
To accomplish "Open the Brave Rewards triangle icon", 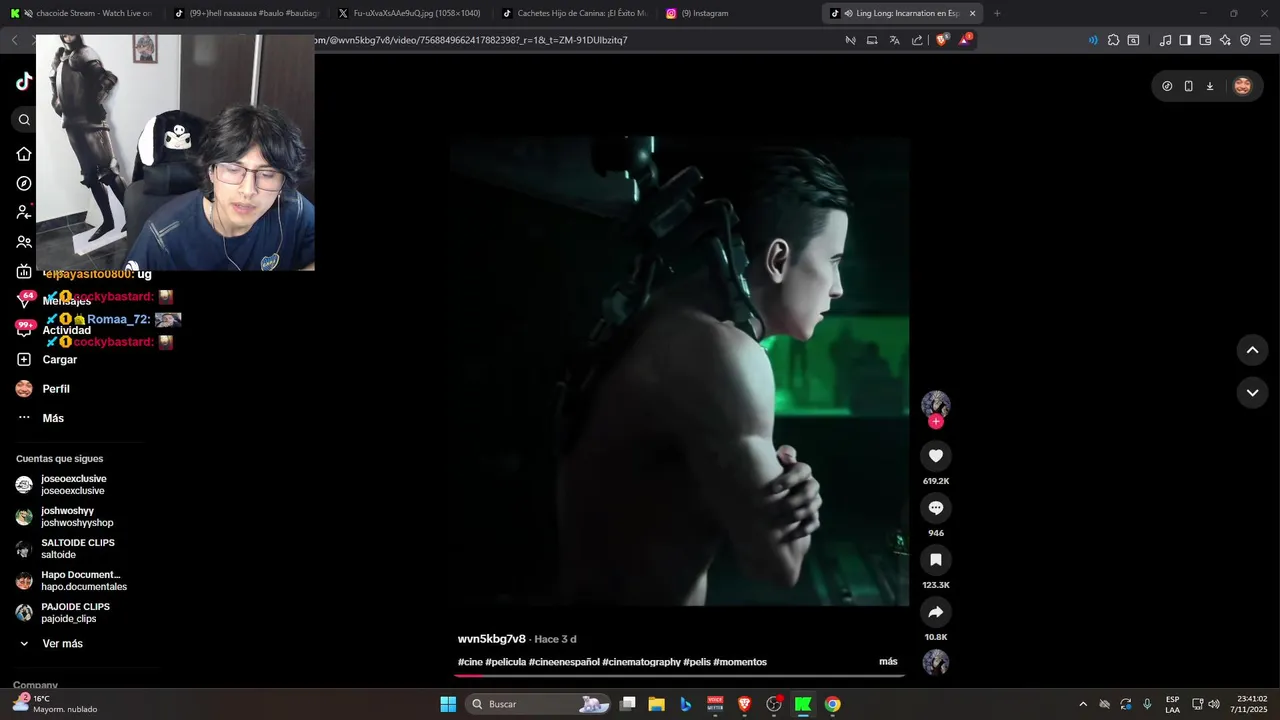I will tap(965, 40).
